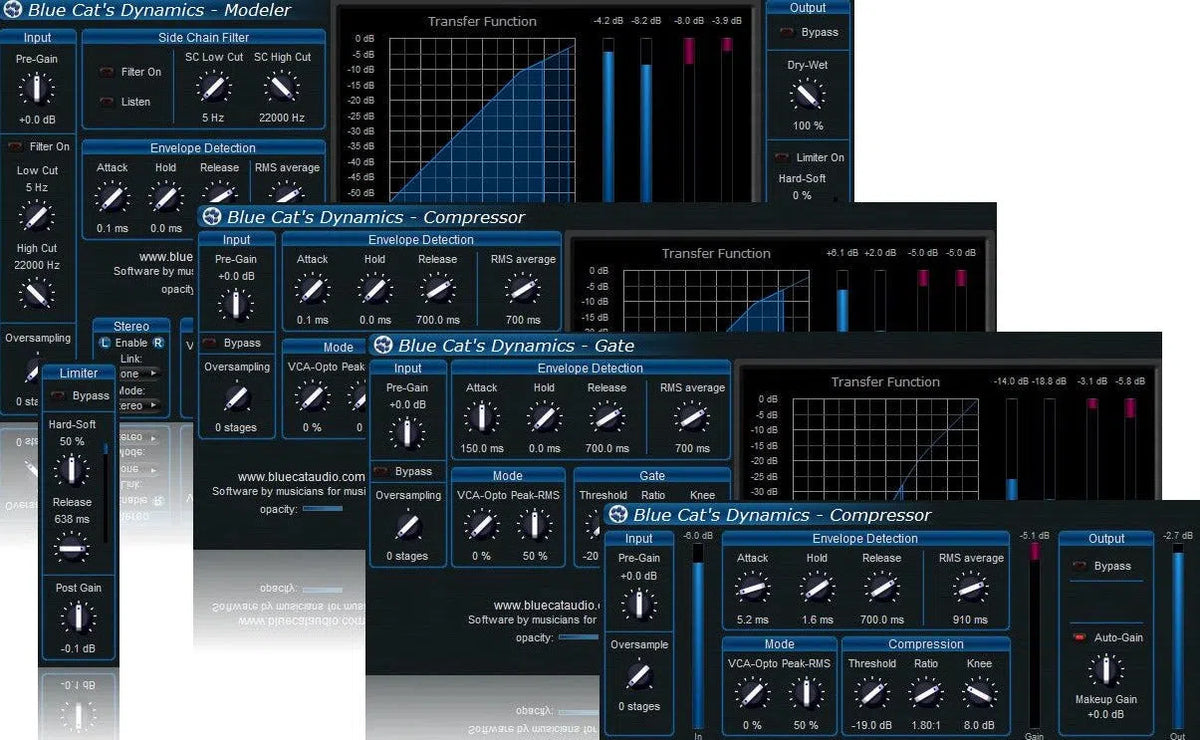This screenshot has width=1200, height=740.
Task: Enable Filter On in the Side Chain Filter
Action: 105,73
